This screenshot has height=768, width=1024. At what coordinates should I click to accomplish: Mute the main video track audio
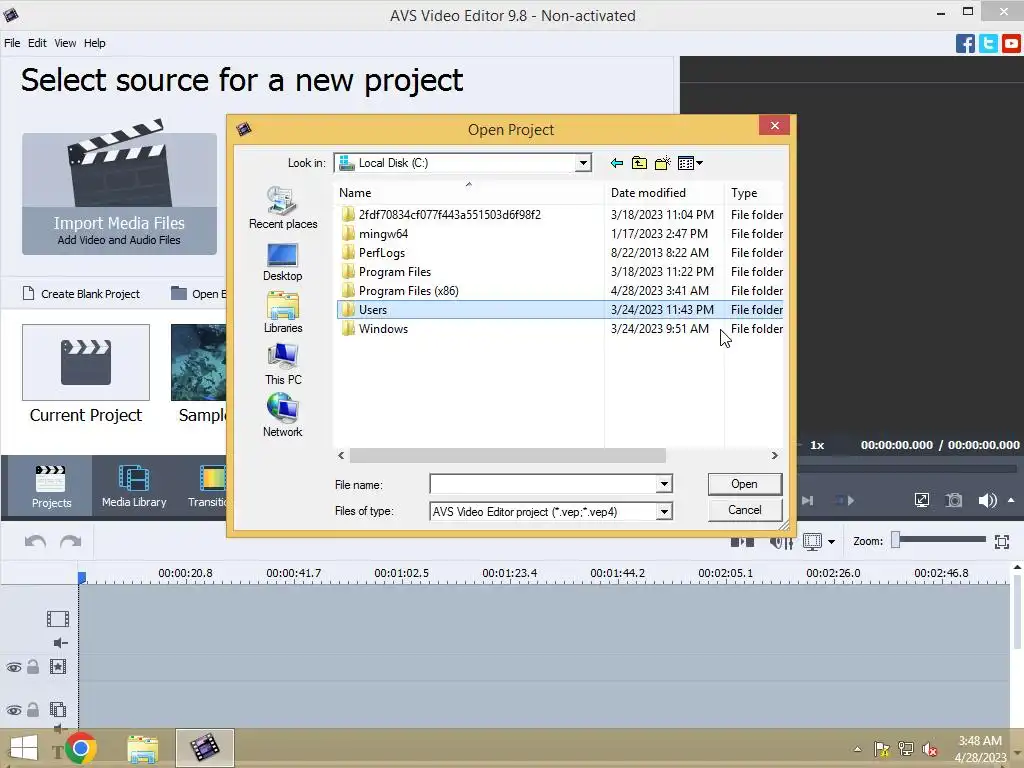[x=60, y=643]
